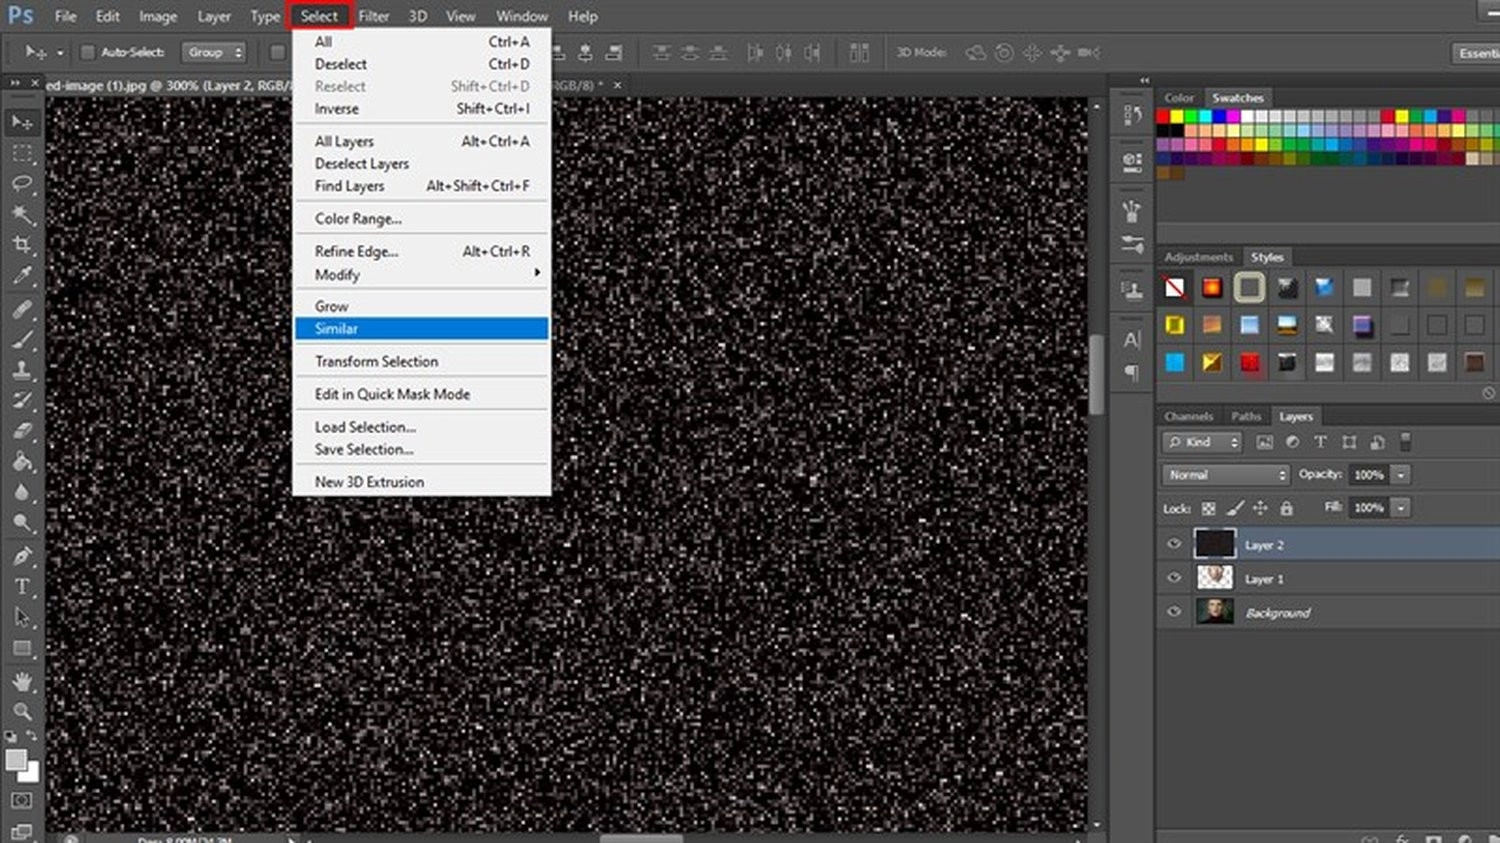Viewport: 1500px width, 843px height.
Task: Hide Layer 1 with its eye icon
Action: [1174, 578]
